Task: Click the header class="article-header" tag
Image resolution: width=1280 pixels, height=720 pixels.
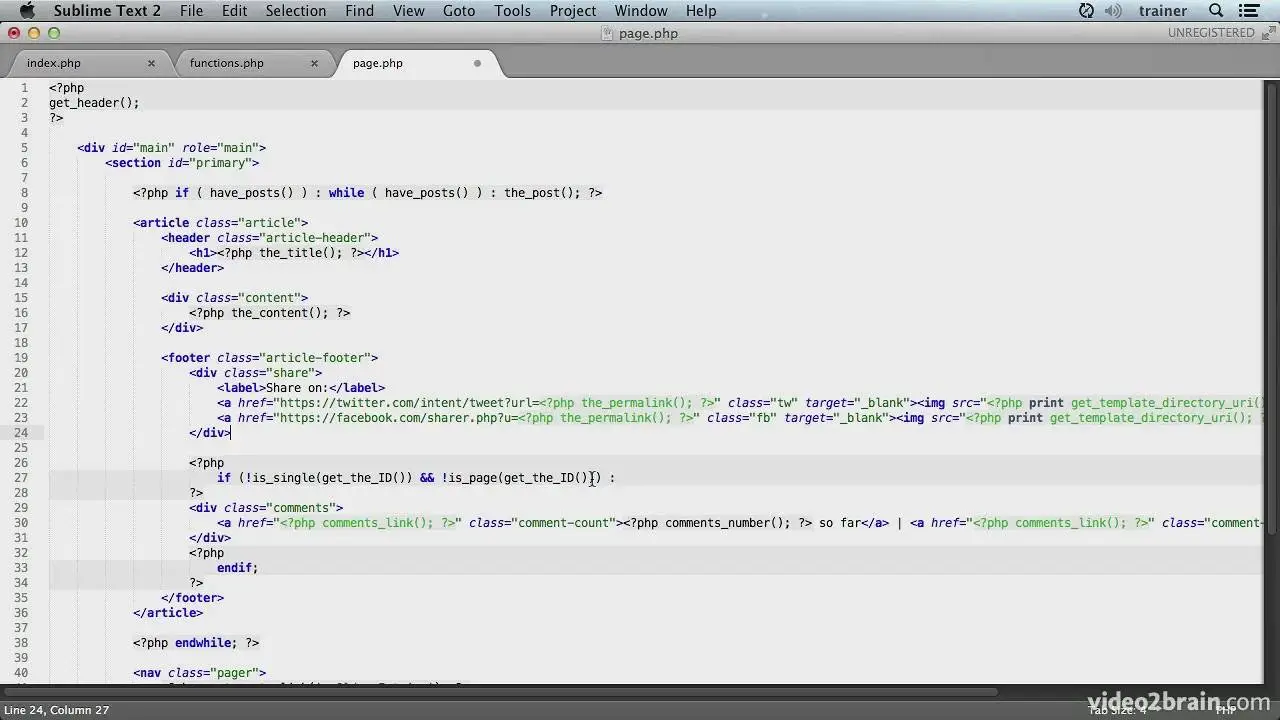Action: [x=270, y=238]
